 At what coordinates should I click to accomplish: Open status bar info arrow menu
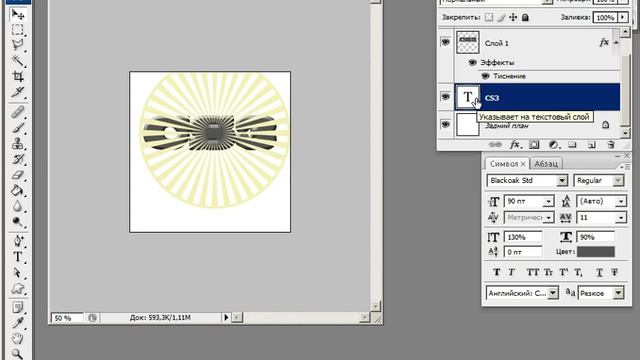[227, 317]
